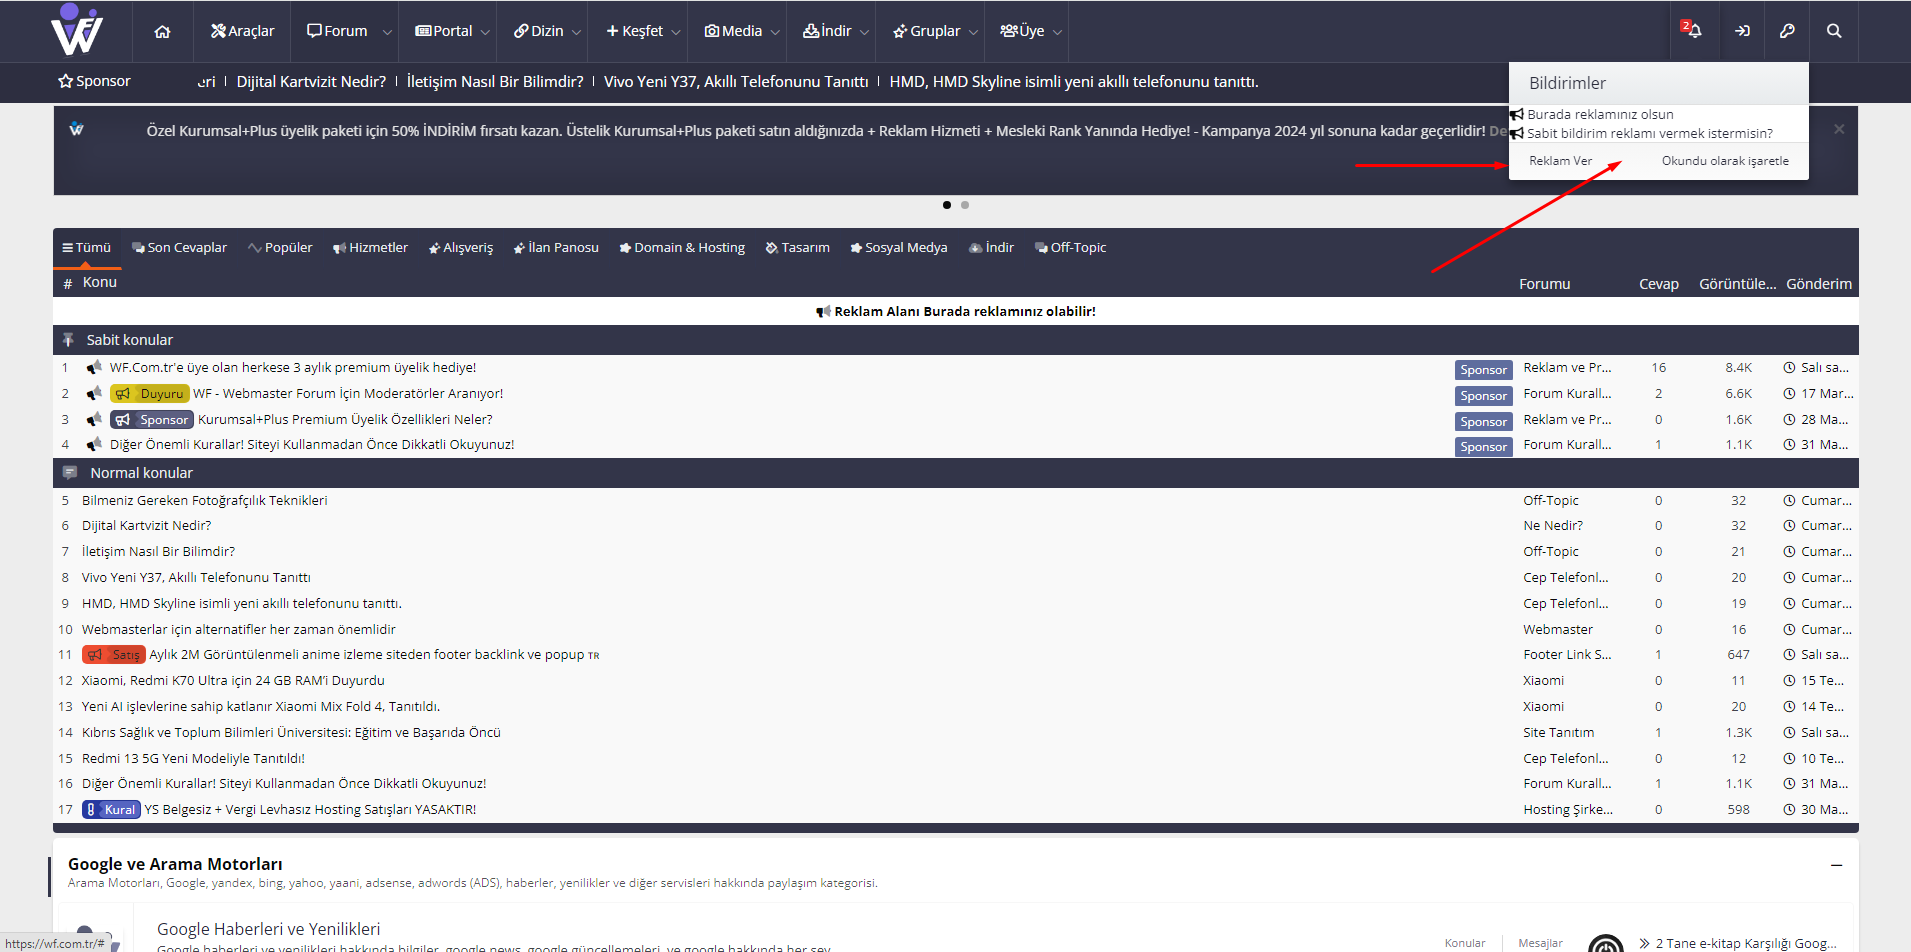Open the search magnifier icon
Screen dimensions: 1911x952
(x=1834, y=31)
